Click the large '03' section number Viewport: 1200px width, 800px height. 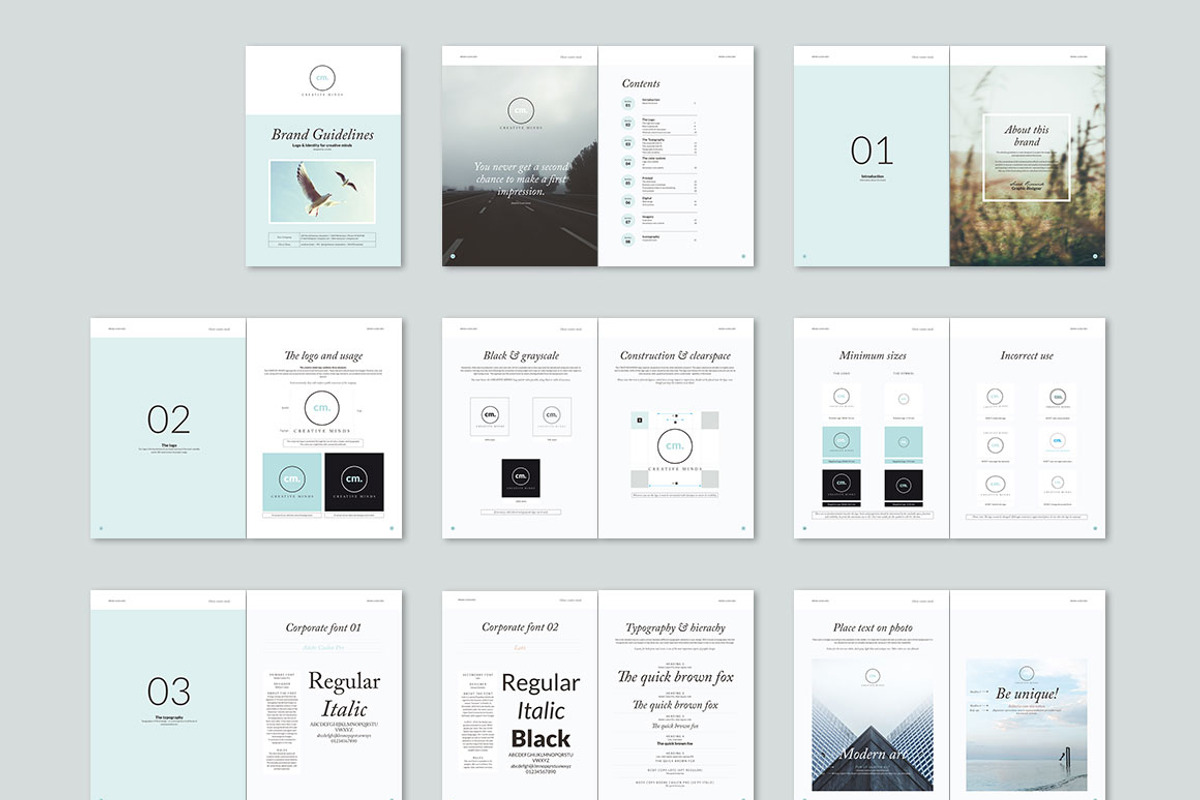(168, 691)
